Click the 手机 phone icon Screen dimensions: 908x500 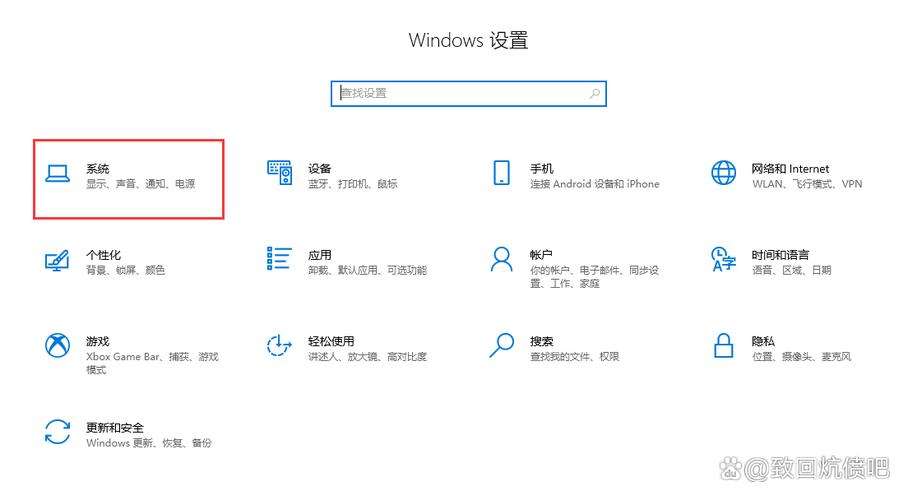point(501,173)
